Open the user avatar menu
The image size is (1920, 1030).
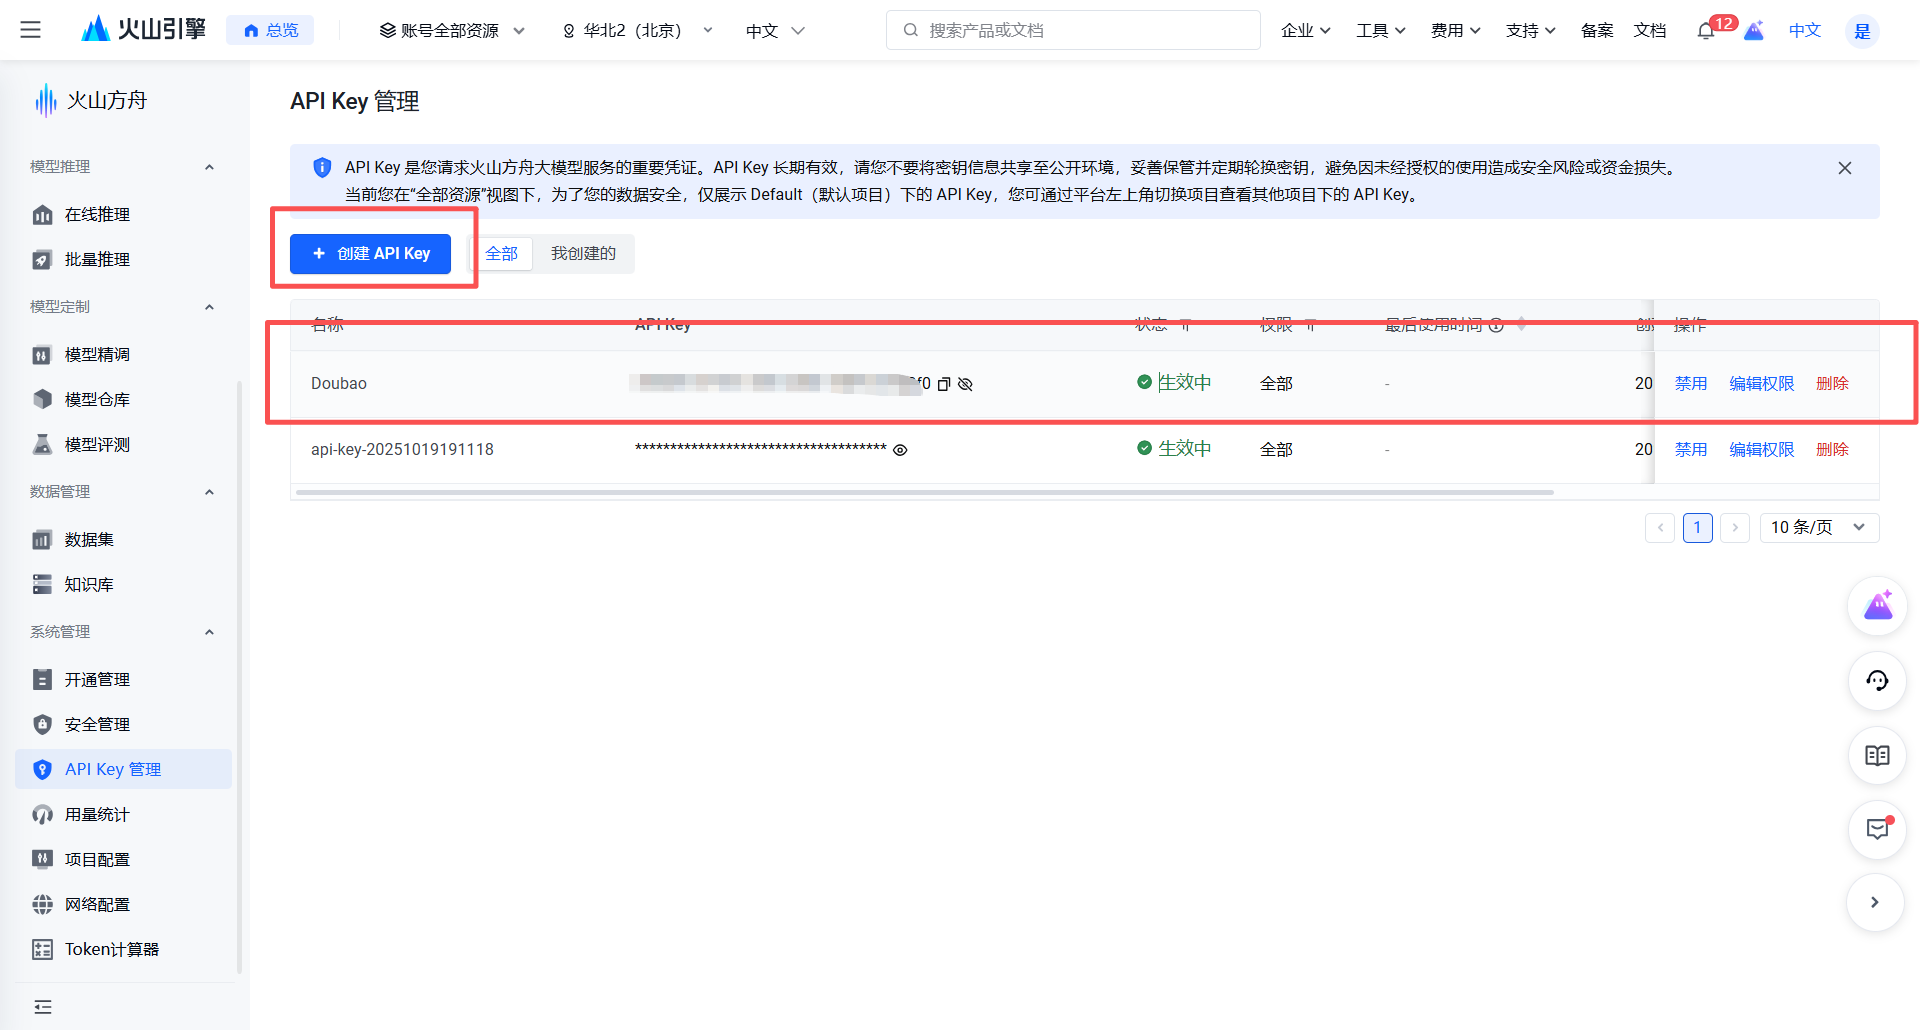1862,31
